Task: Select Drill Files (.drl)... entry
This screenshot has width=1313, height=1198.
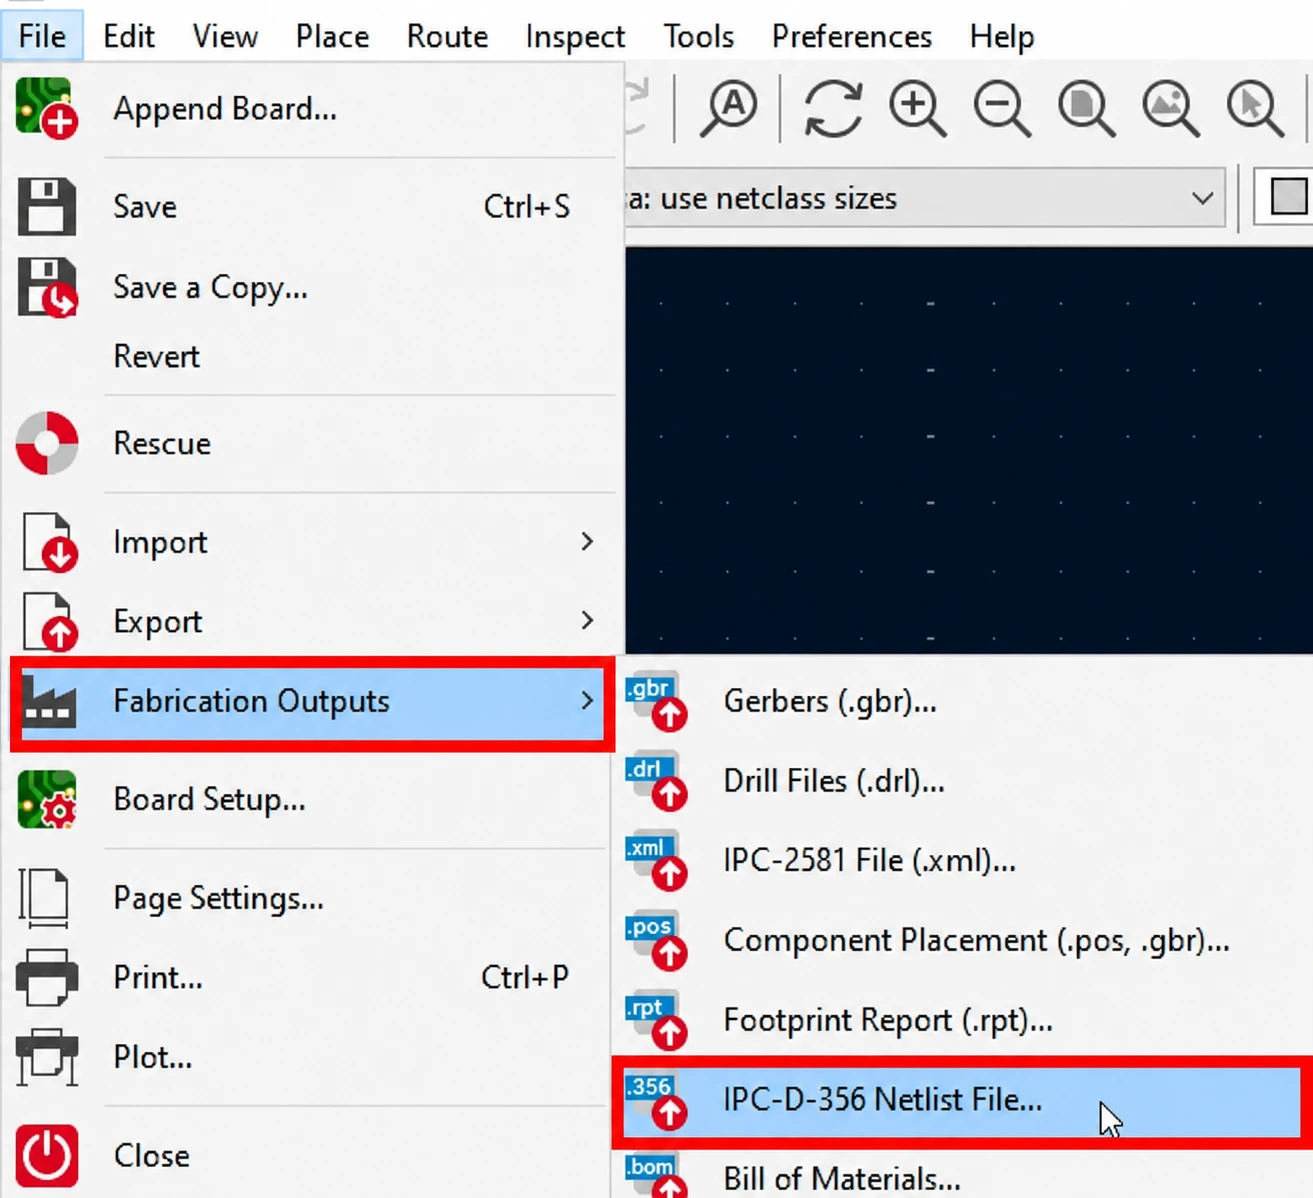Action: tap(834, 781)
